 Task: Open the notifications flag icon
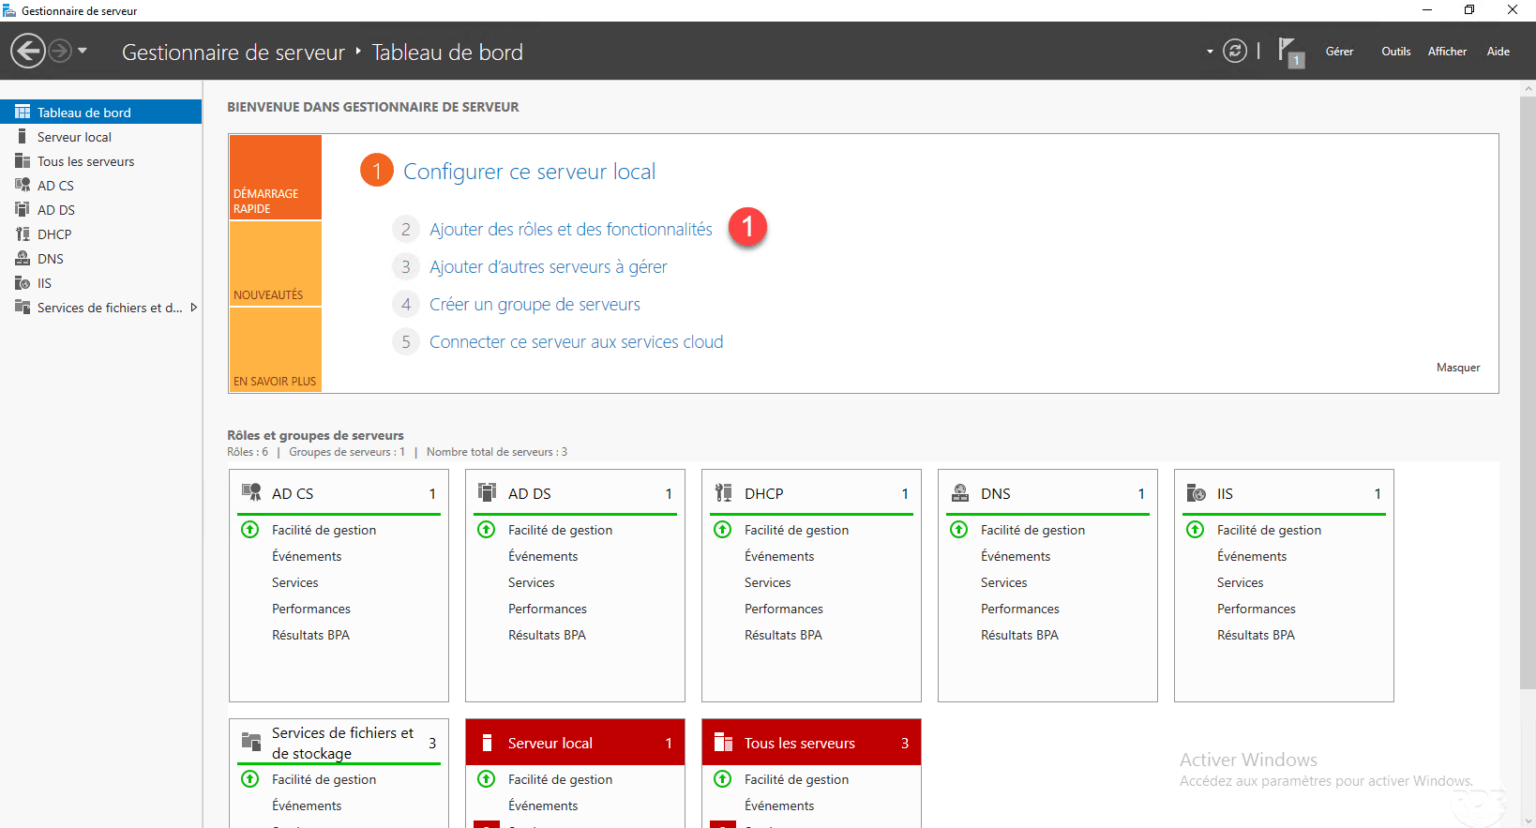(x=1290, y=52)
